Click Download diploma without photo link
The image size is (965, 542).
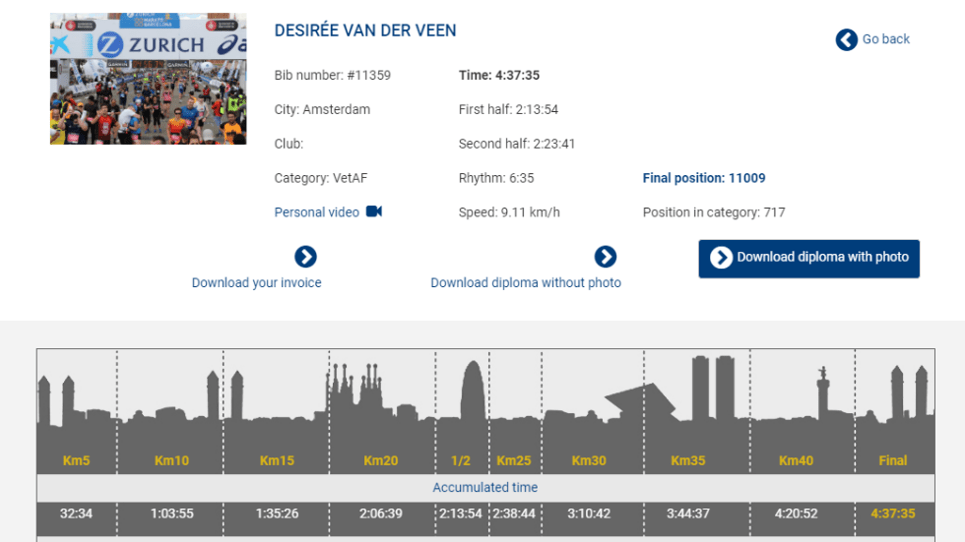[526, 283]
